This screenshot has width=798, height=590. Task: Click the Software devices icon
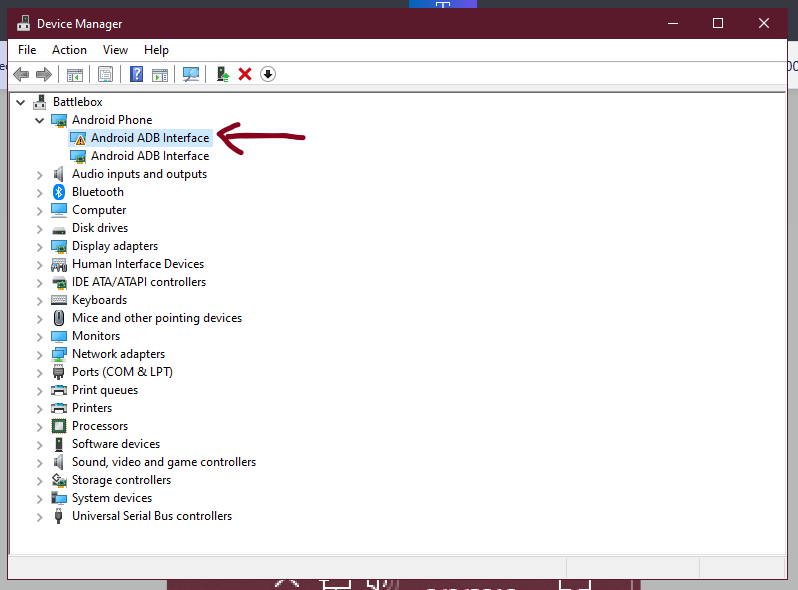[x=59, y=444]
